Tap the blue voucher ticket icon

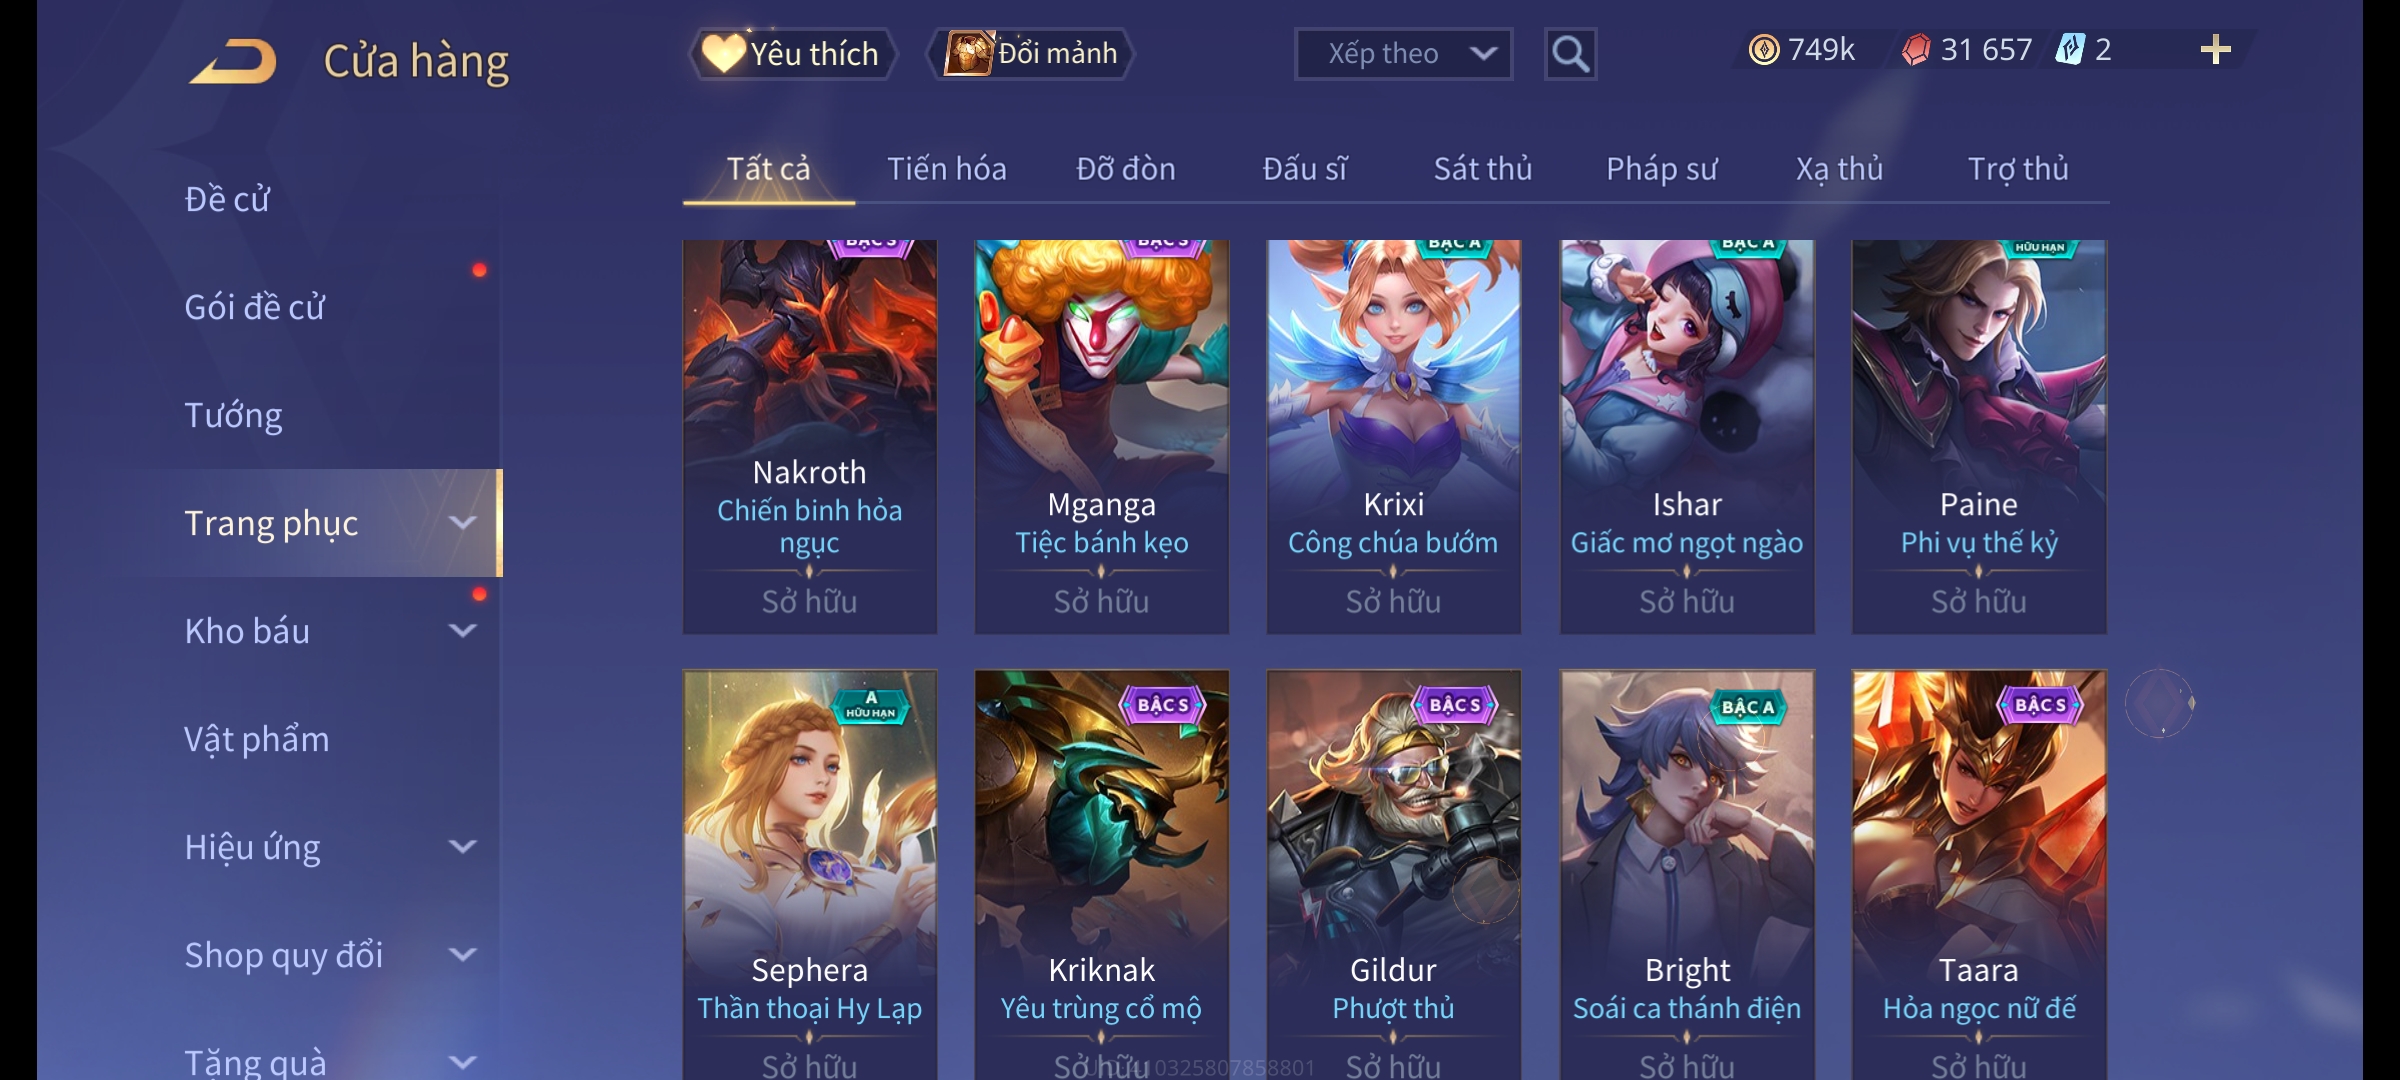2069,49
